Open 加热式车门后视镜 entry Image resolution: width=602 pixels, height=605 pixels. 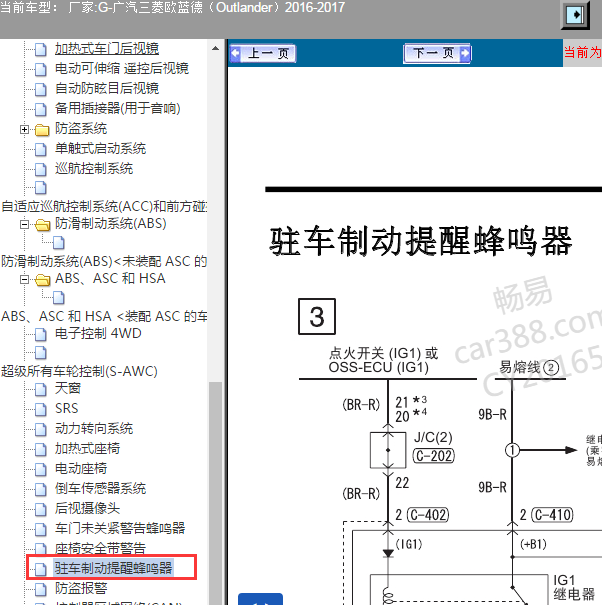tap(107, 49)
